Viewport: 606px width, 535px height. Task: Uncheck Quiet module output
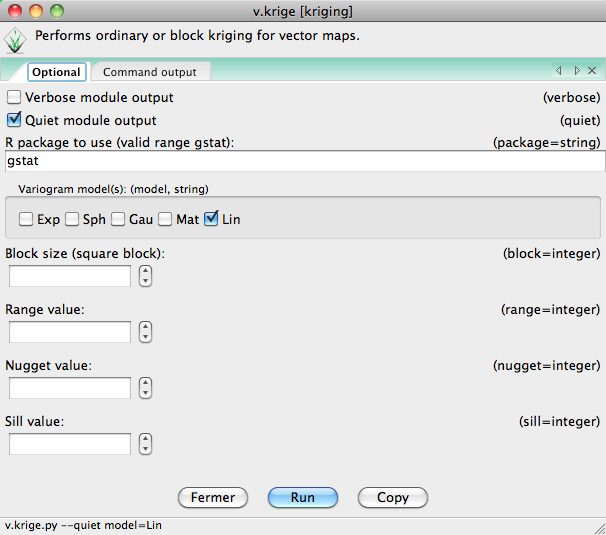14,121
